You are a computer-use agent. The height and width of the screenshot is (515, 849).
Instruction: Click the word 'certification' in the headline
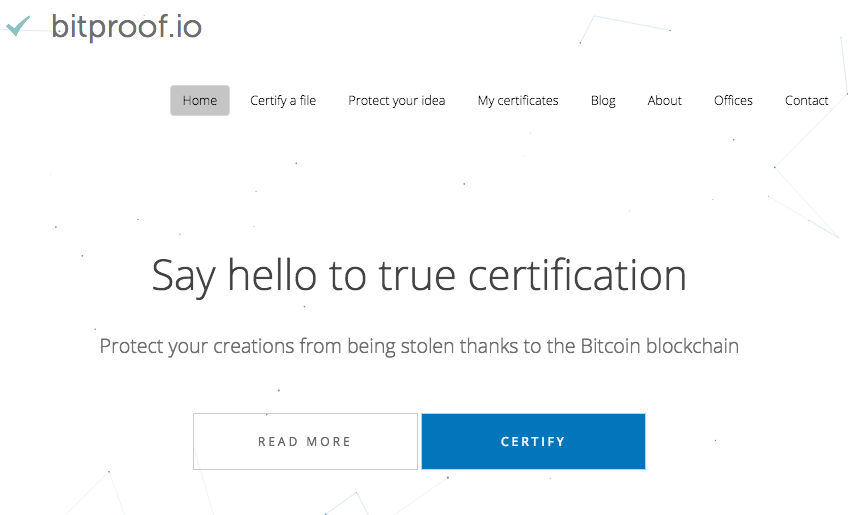(x=577, y=276)
